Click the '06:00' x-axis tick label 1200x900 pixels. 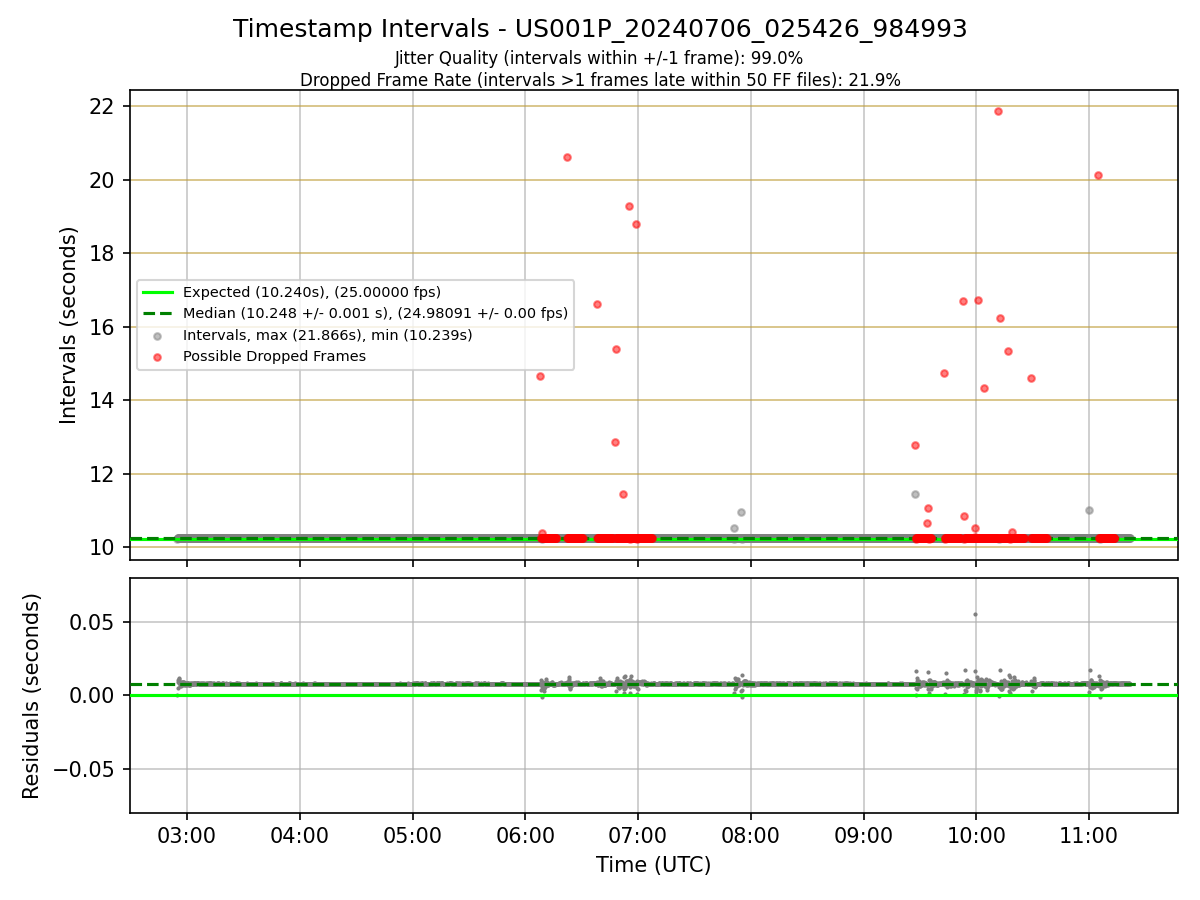tap(525, 835)
